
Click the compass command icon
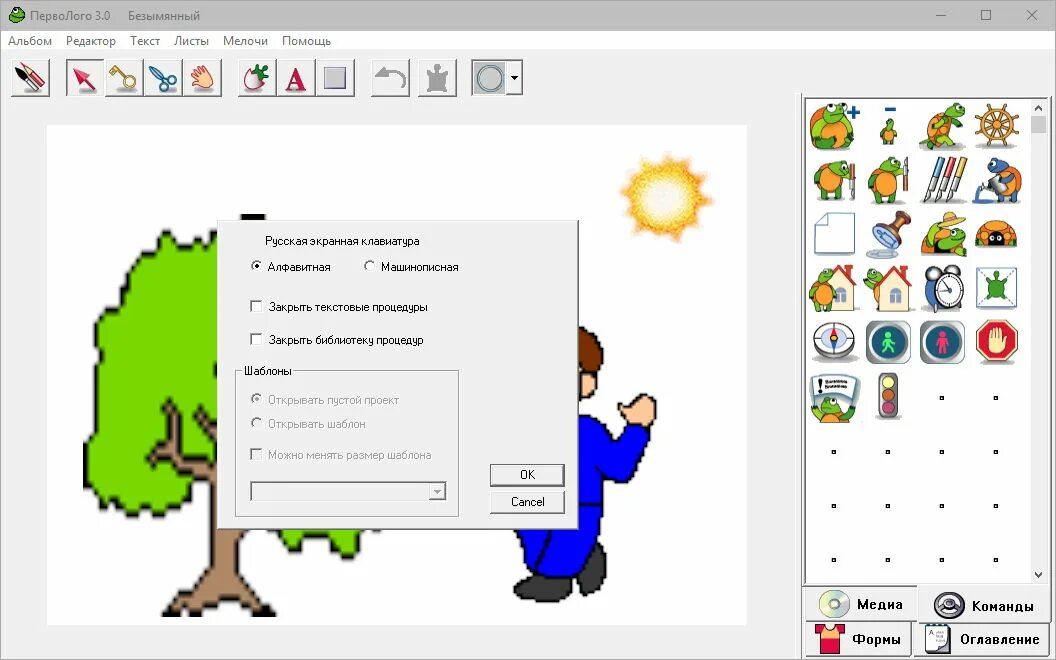(x=834, y=342)
